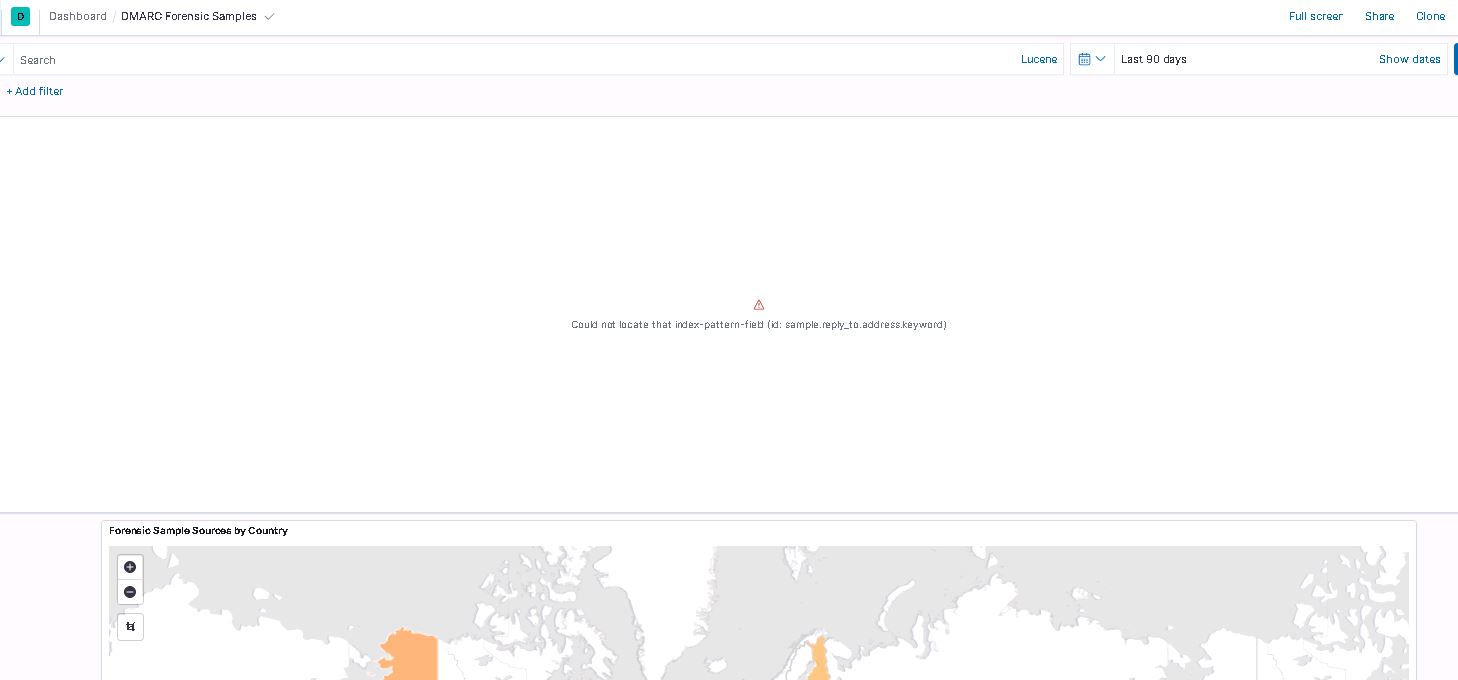Add a new filter
Viewport: 1458px width, 680px height.
[34, 91]
